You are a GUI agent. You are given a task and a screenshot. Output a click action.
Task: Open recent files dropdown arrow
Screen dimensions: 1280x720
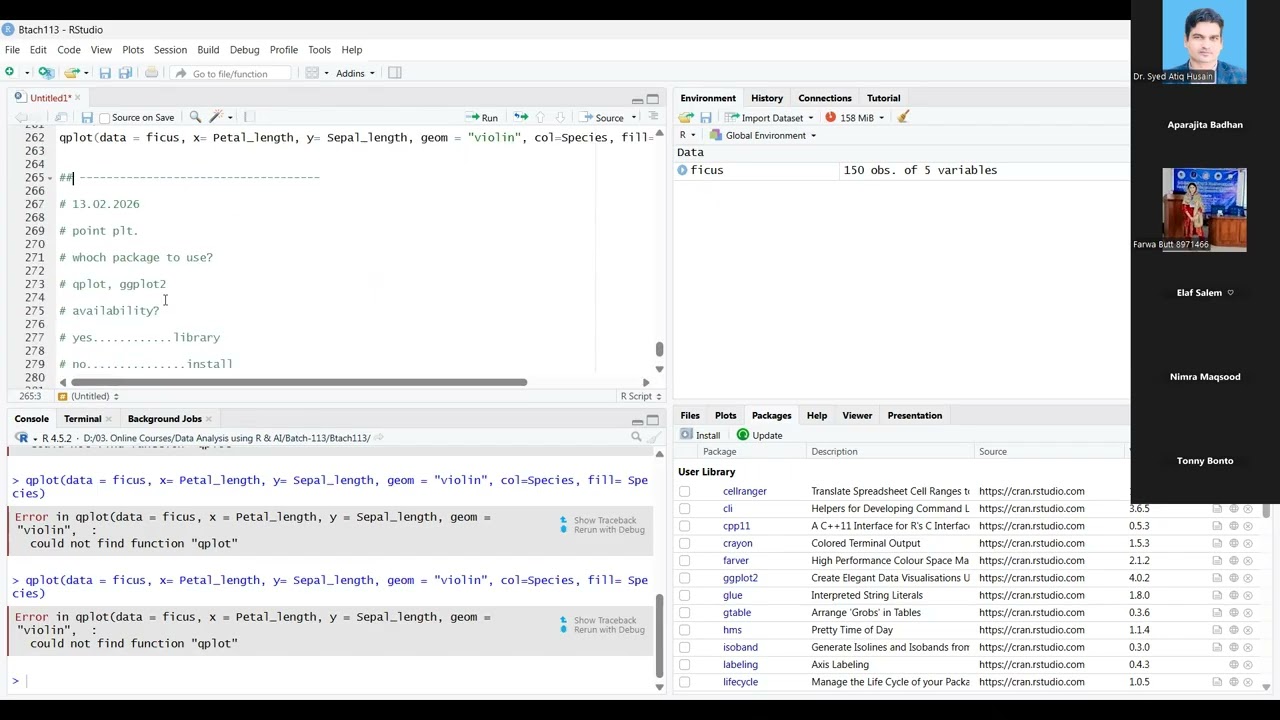[87, 73]
